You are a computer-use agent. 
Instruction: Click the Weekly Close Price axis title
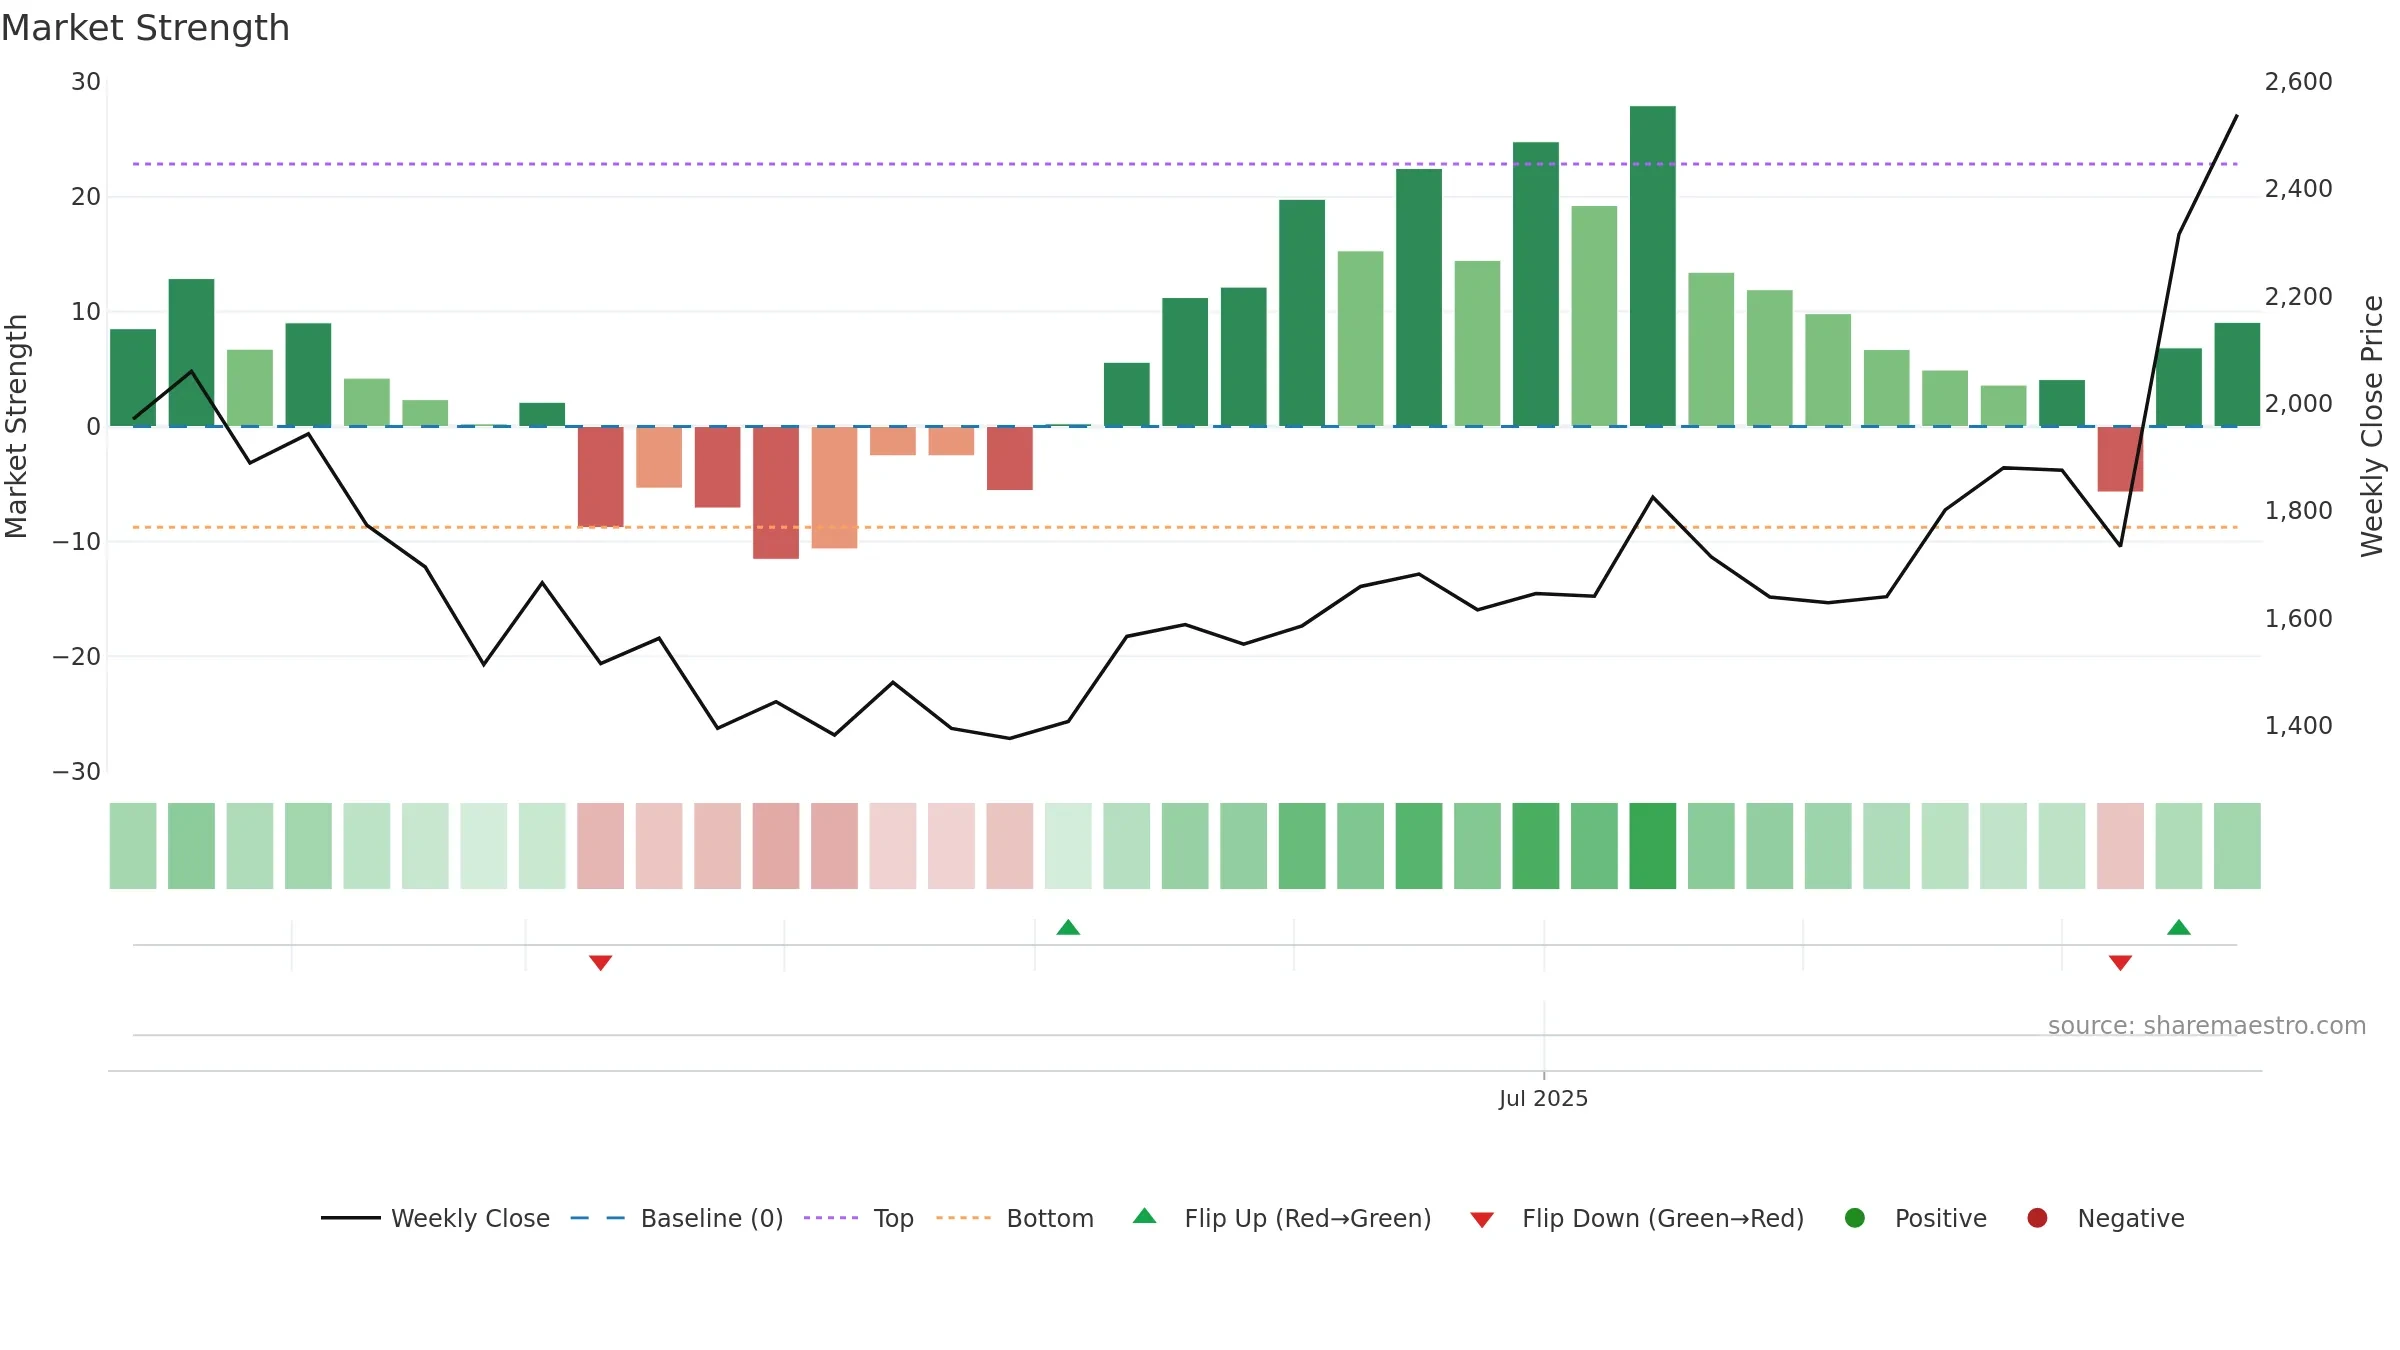[2372, 426]
